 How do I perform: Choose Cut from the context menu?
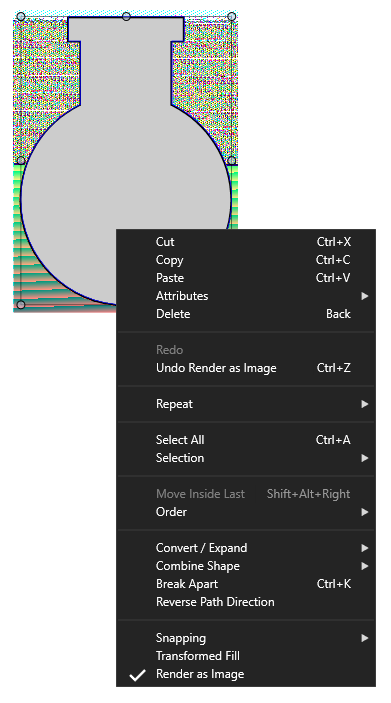[x=246, y=242]
